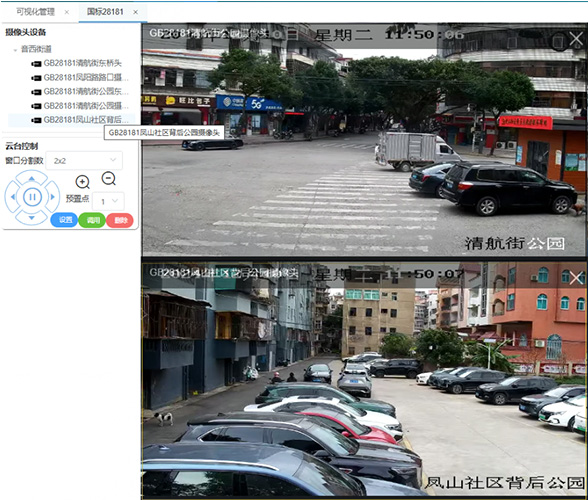Close the 国标28181 tab
This screenshot has height=500, width=588.
(136, 12)
